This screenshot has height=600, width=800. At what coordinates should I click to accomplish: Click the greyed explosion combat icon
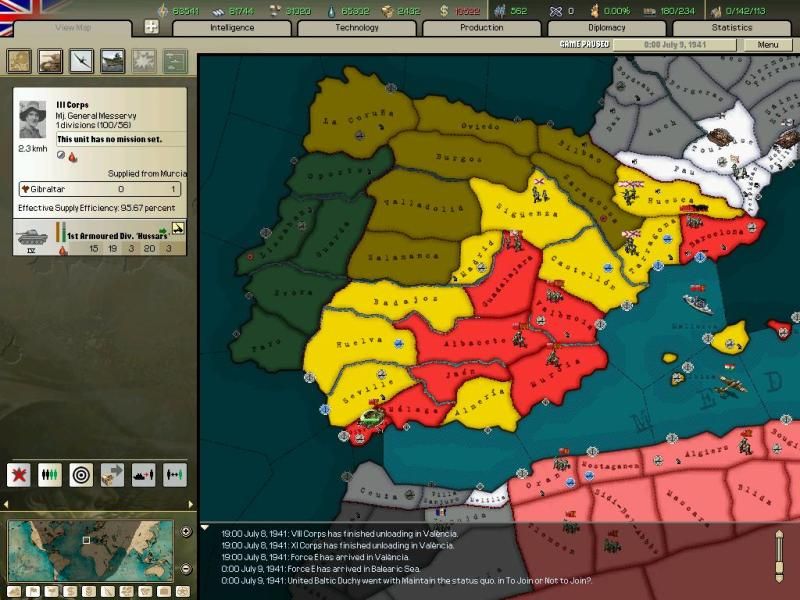tap(144, 61)
